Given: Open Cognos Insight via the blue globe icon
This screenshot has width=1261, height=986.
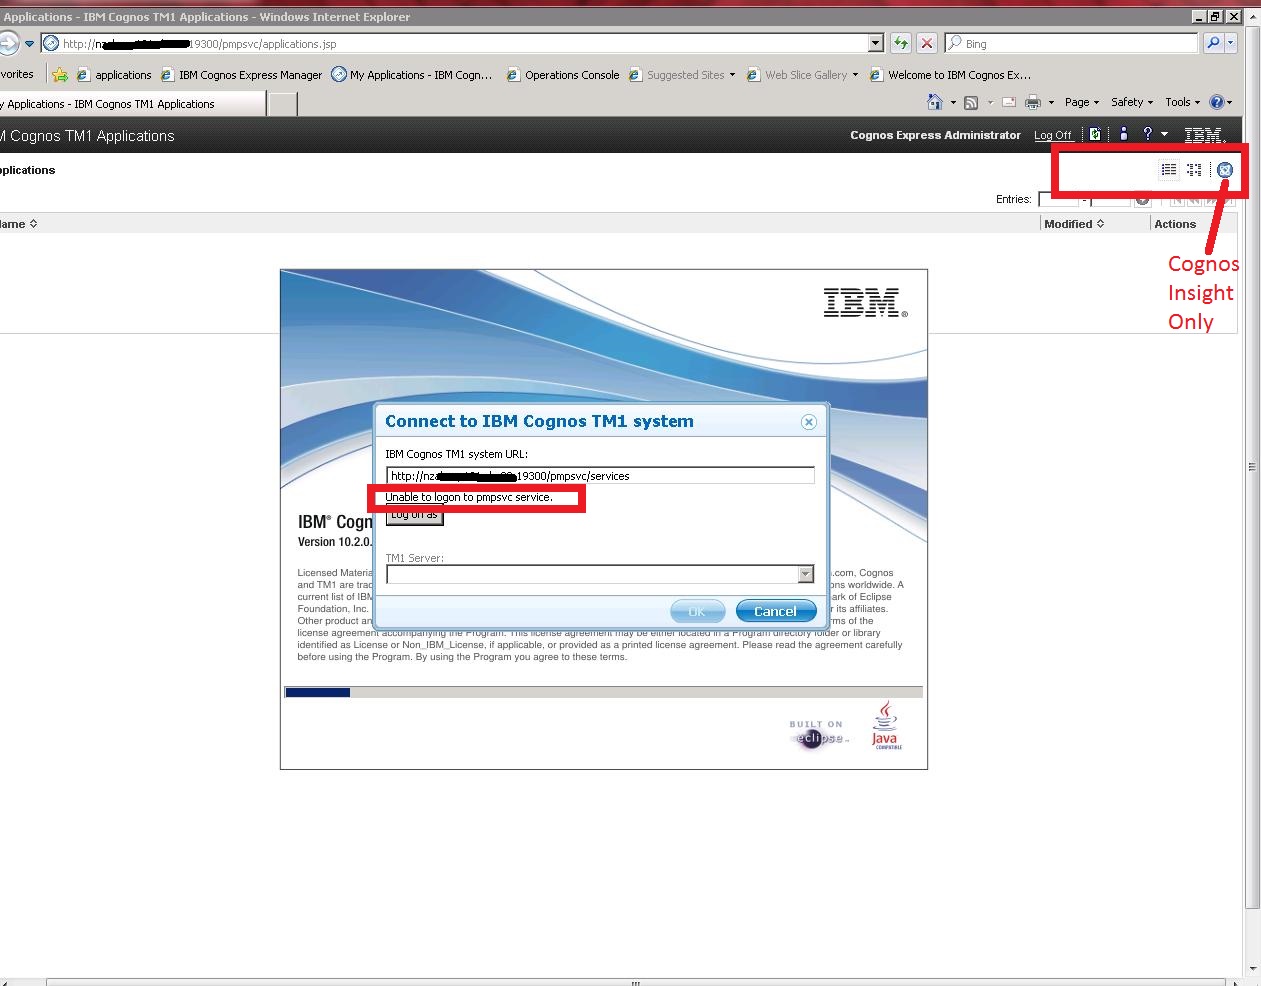Looking at the screenshot, I should [x=1224, y=170].
